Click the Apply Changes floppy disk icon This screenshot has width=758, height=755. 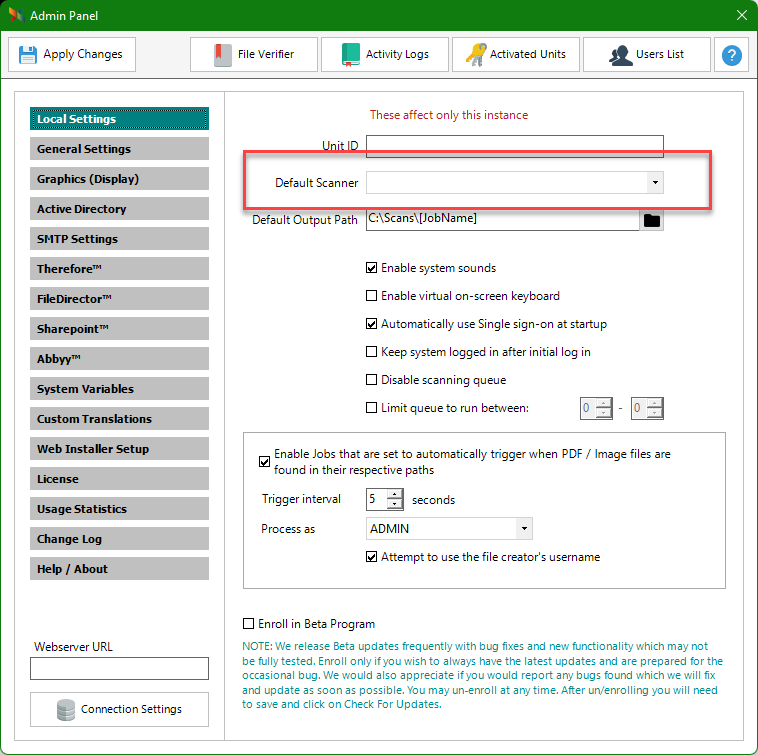(28, 55)
